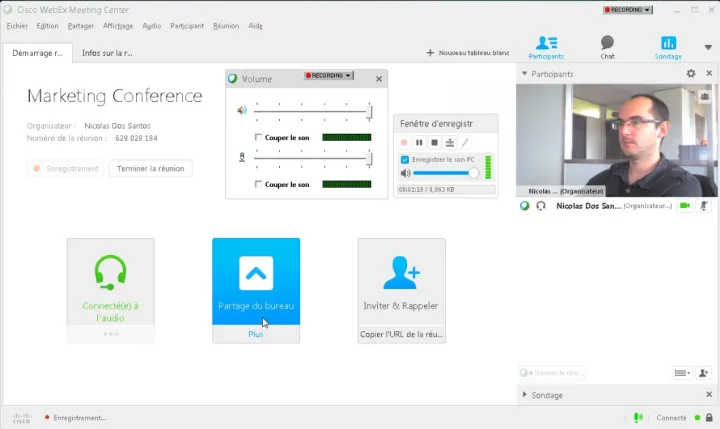
Task: Mute Nicolas Dos Santos' microphone
Action: (x=704, y=205)
